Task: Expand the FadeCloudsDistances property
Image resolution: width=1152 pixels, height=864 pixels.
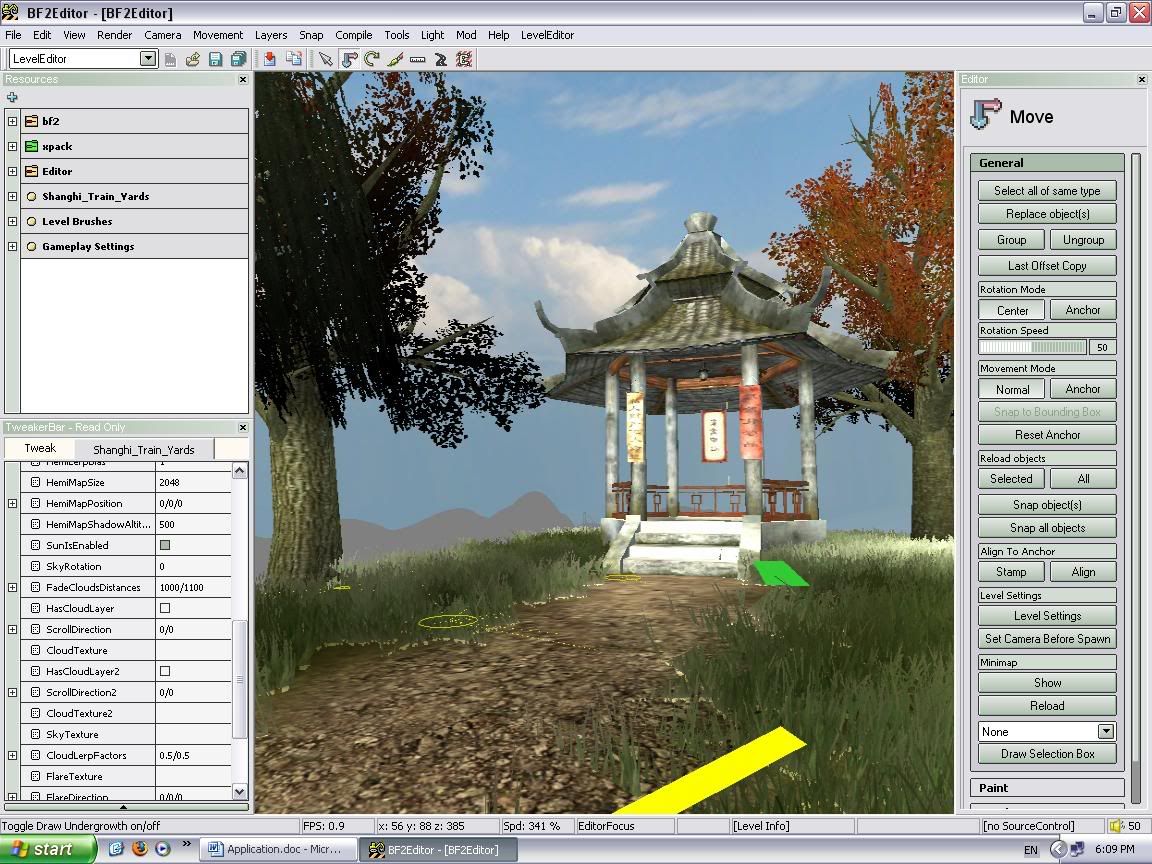Action: pyautogui.click(x=12, y=587)
